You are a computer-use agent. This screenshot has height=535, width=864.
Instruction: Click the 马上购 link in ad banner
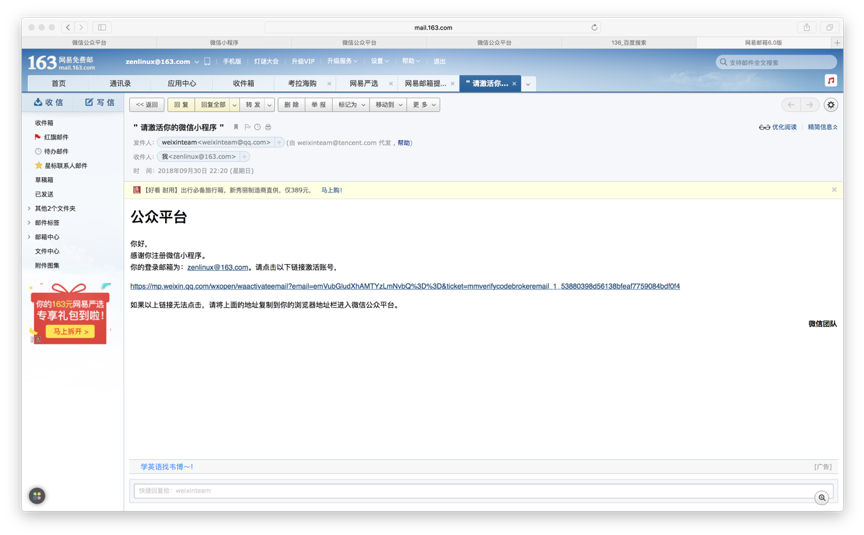[x=331, y=190]
